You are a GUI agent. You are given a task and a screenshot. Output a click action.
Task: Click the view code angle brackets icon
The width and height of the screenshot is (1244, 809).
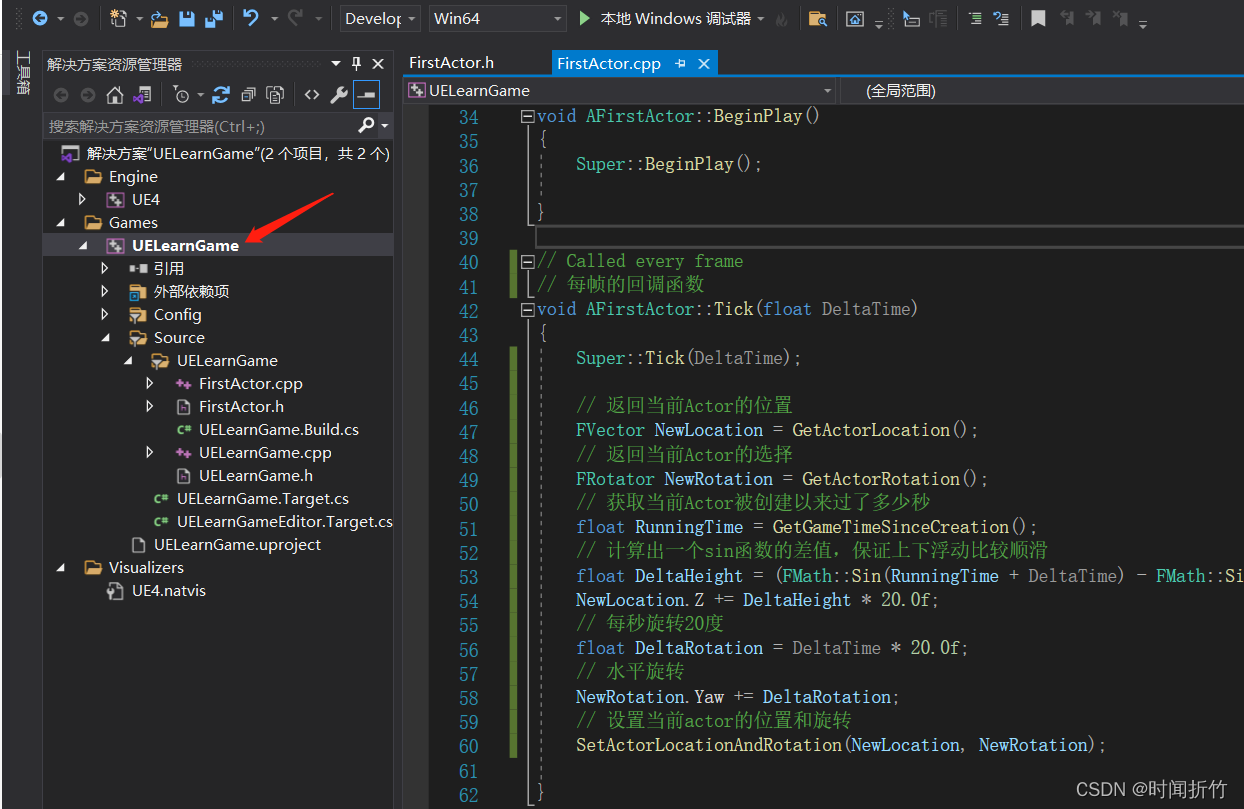(x=312, y=95)
